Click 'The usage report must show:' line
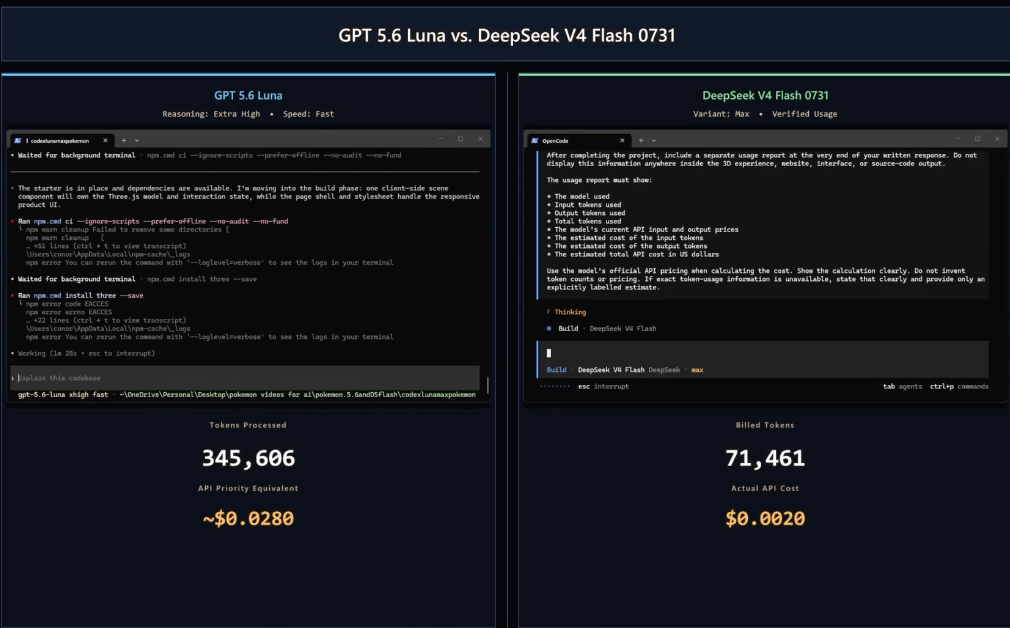The width and height of the screenshot is (1010, 628). click(599, 180)
